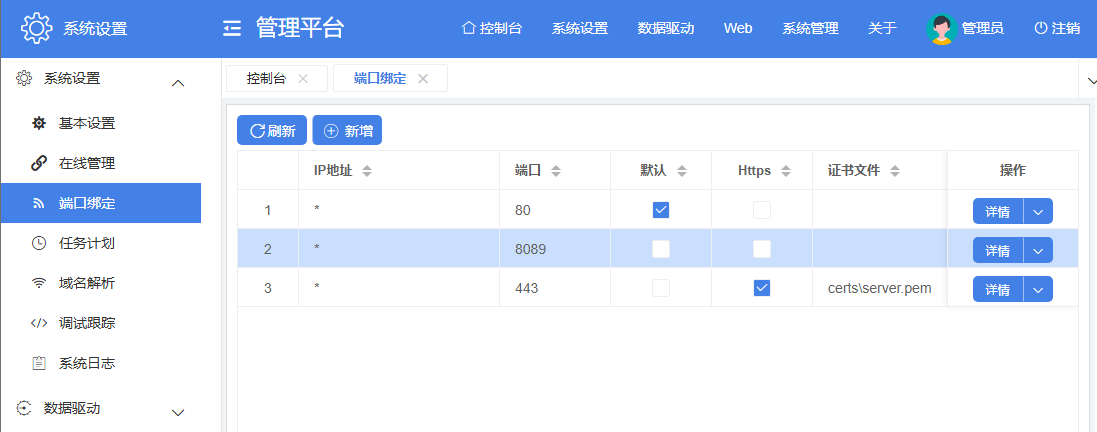Image resolution: width=1097 pixels, height=432 pixels.
Task: Uncheck Https checkbox for port 443
Action: [x=762, y=288]
